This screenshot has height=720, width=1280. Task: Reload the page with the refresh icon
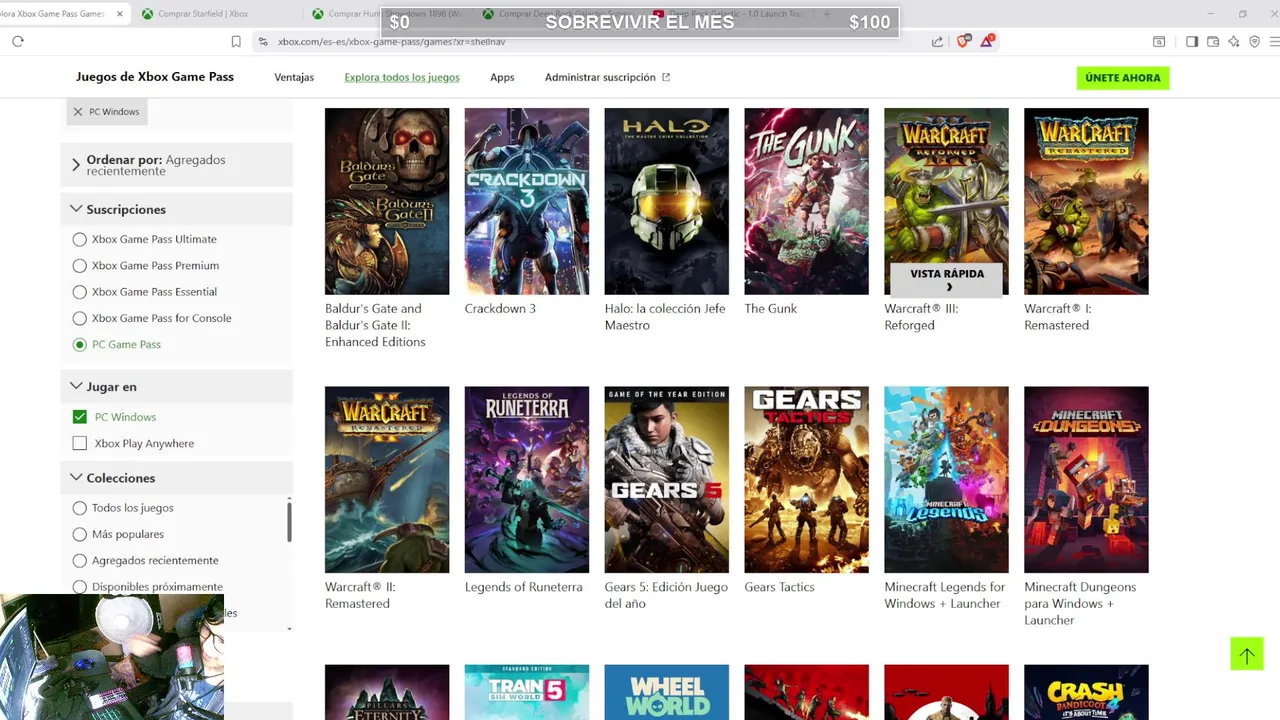tap(18, 41)
